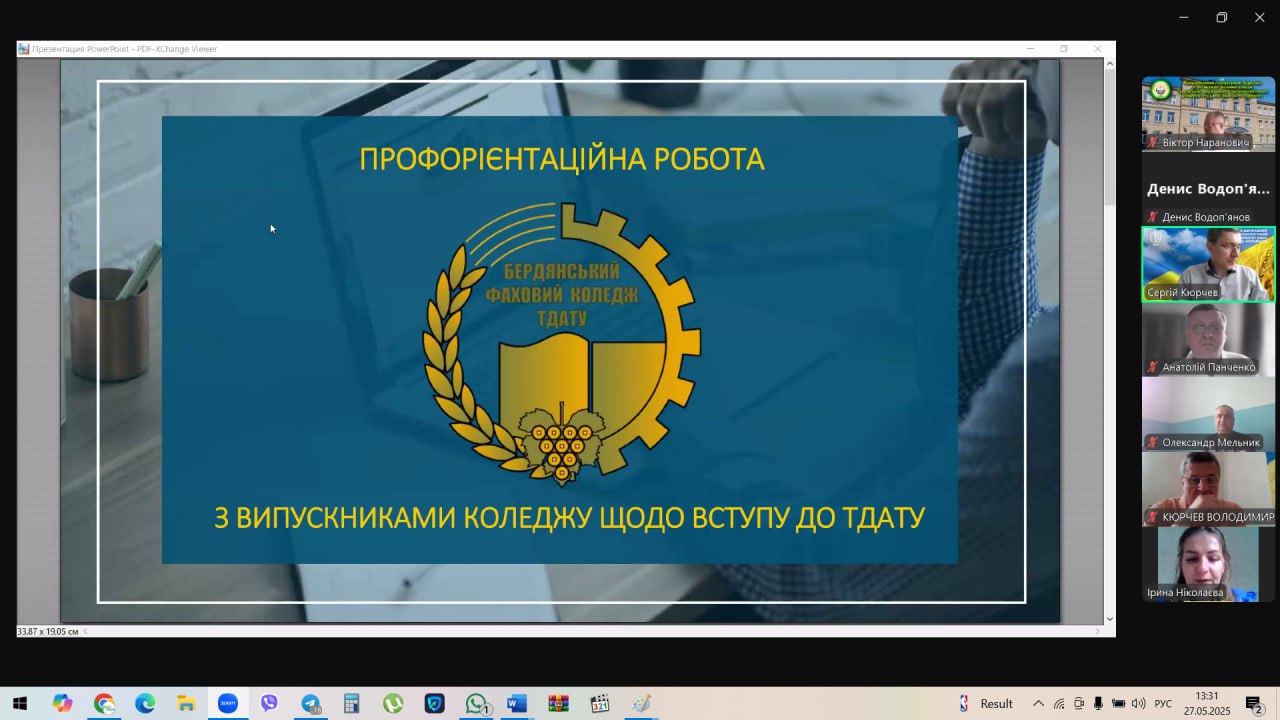This screenshot has width=1280, height=720.
Task: Open the dark shield app in taskbar
Action: [434, 703]
